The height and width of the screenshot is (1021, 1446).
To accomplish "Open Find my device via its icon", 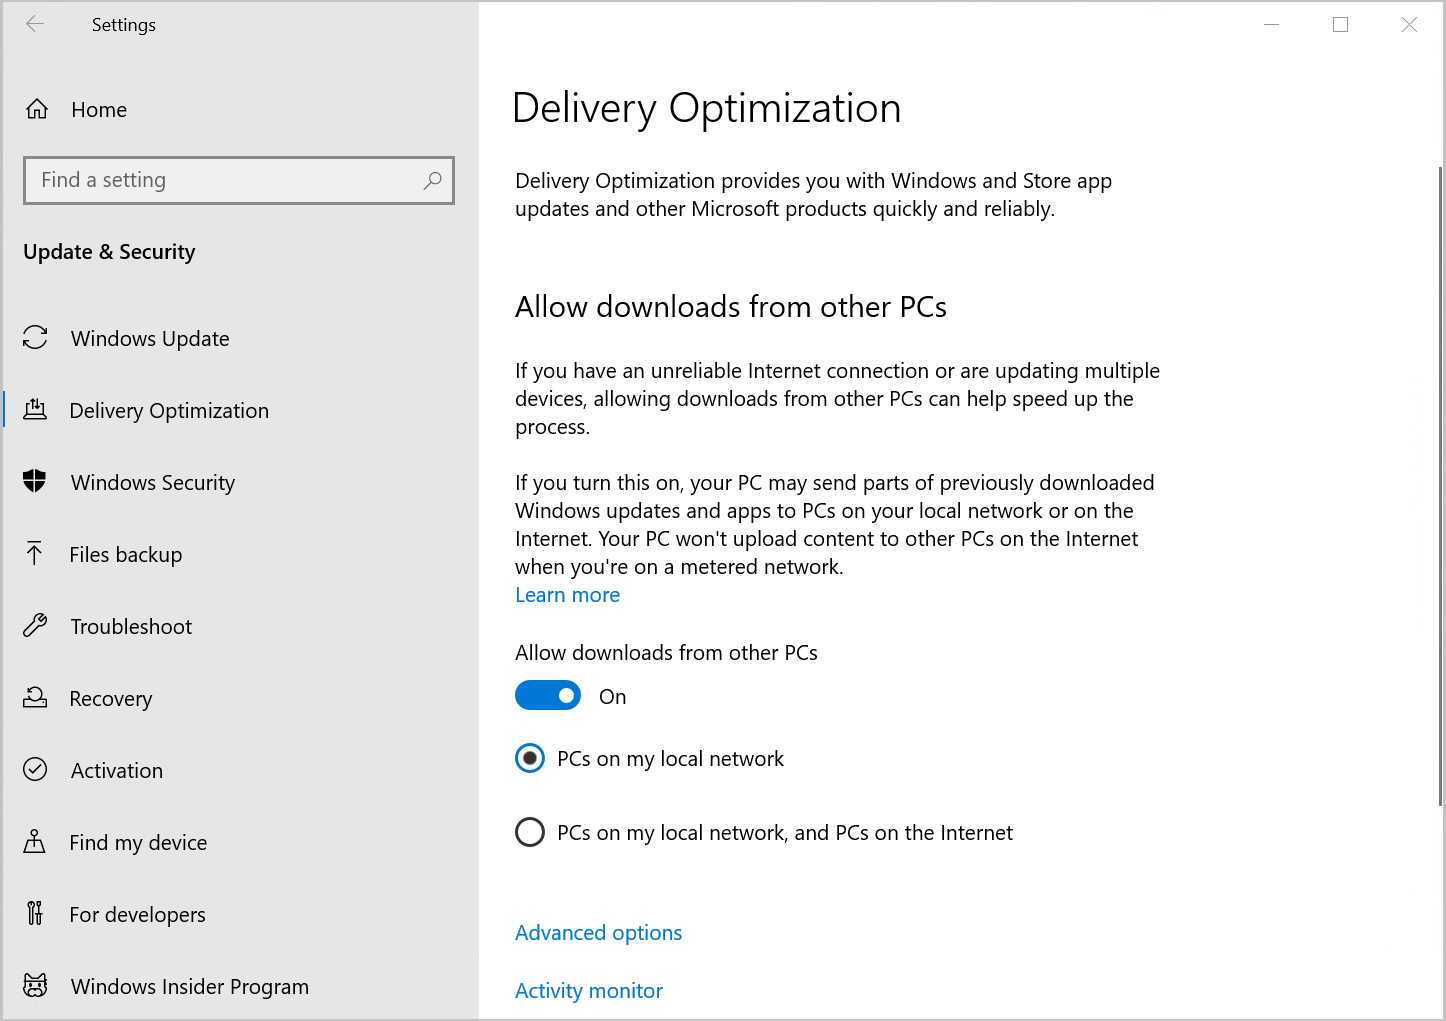I will click(x=35, y=842).
